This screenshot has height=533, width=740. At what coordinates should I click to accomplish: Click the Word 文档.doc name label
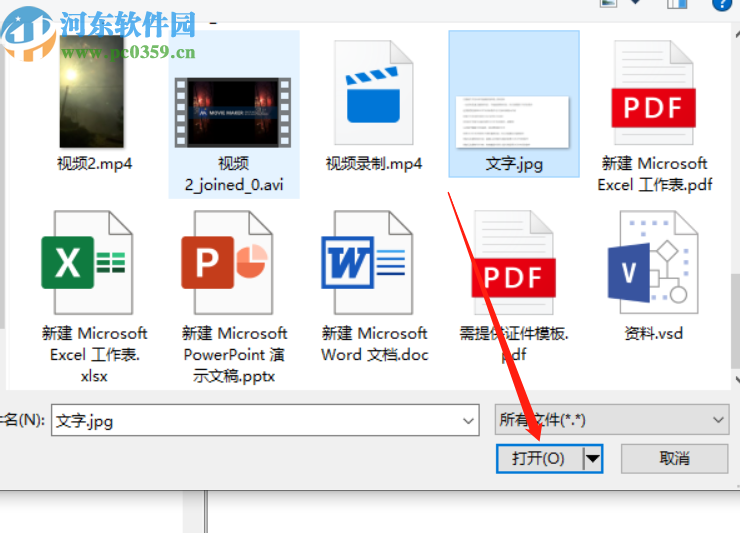click(x=375, y=344)
